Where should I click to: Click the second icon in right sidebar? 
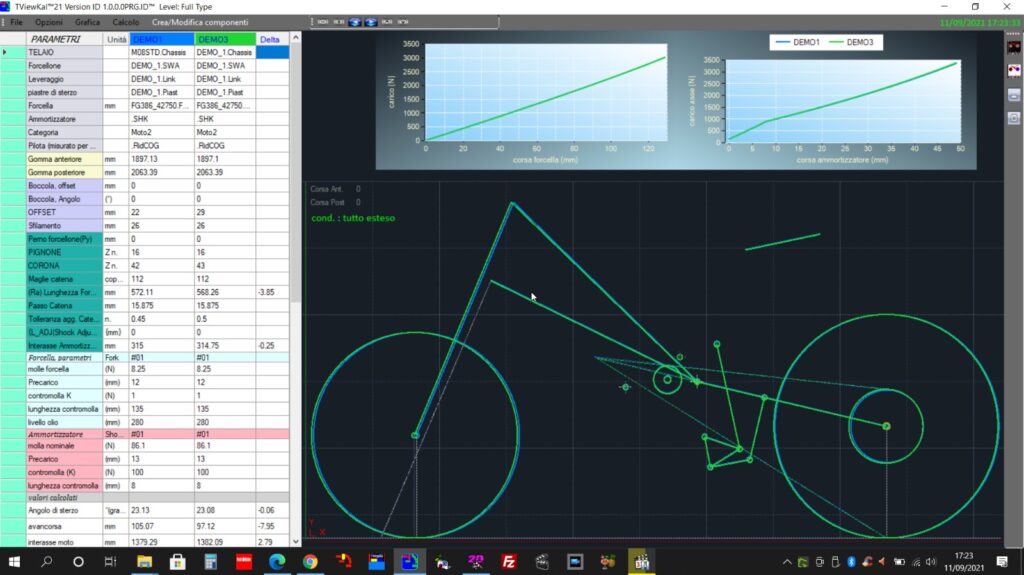1013,72
